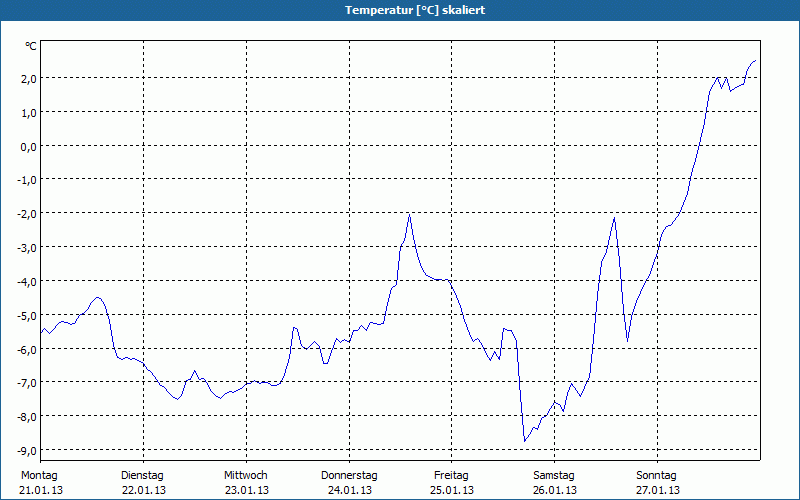The image size is (800, 500).
Task: Click the -3,0 y-axis label
Action: (x=27, y=247)
